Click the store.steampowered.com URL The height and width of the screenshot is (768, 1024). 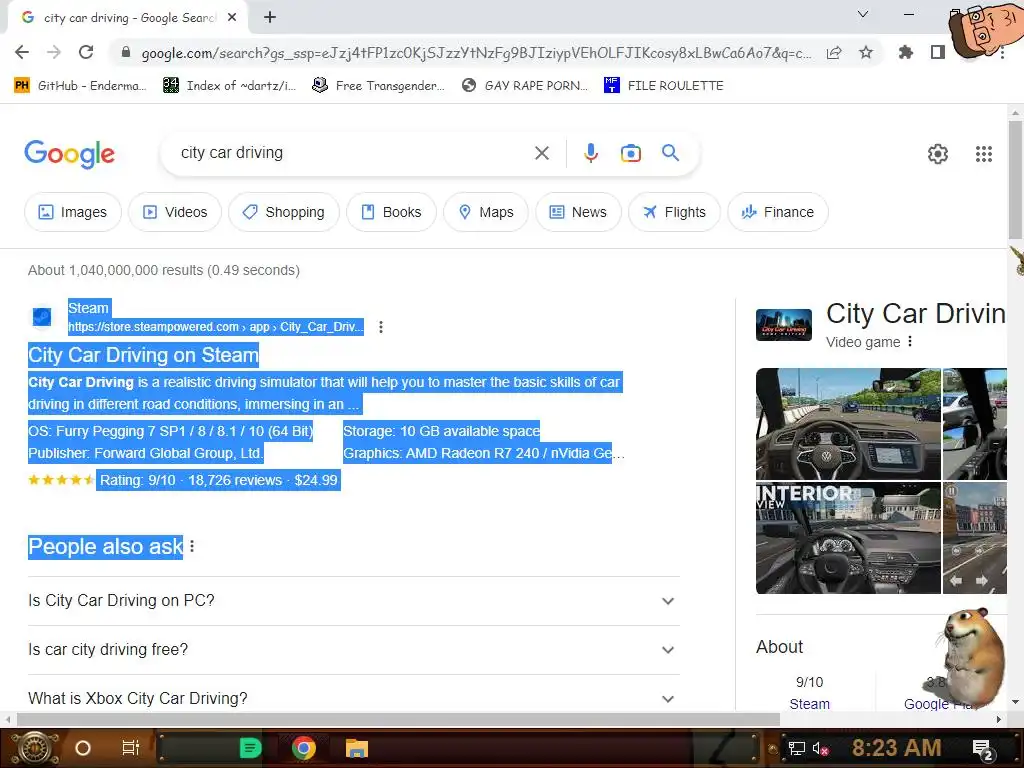coord(216,327)
